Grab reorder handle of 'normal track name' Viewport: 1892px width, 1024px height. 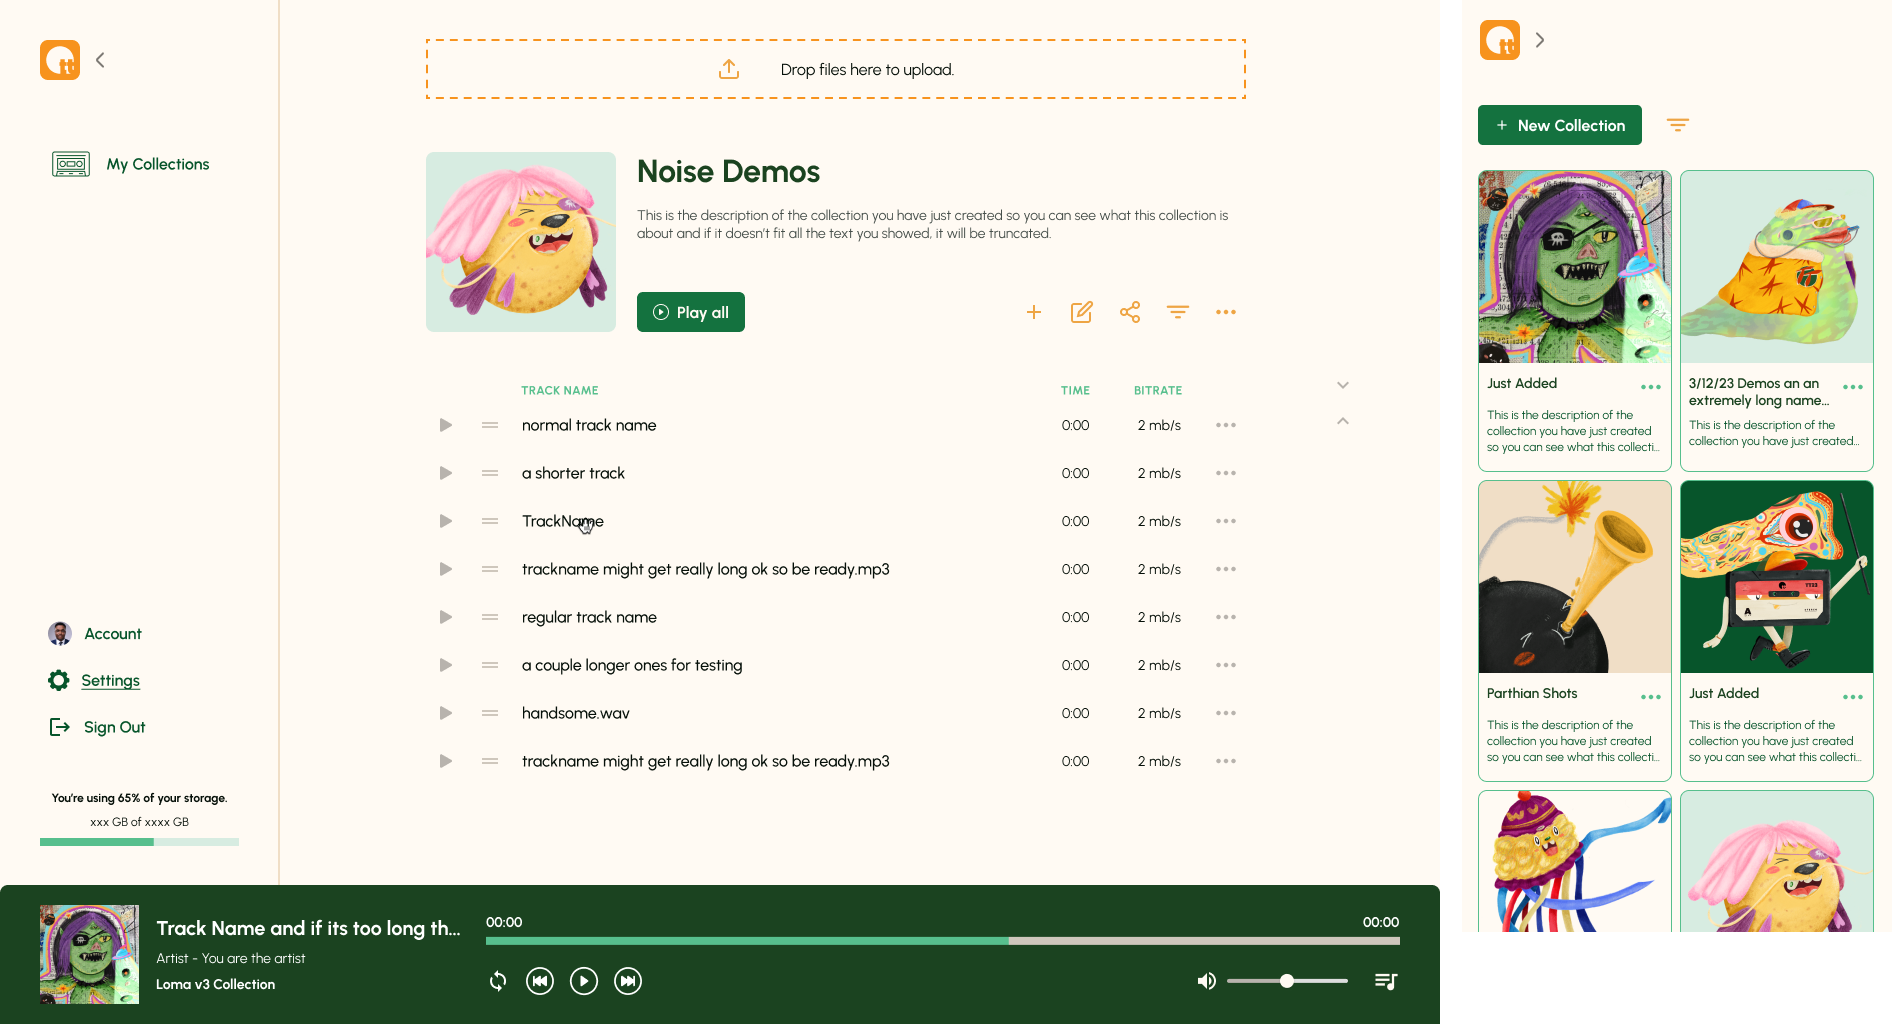click(x=490, y=425)
